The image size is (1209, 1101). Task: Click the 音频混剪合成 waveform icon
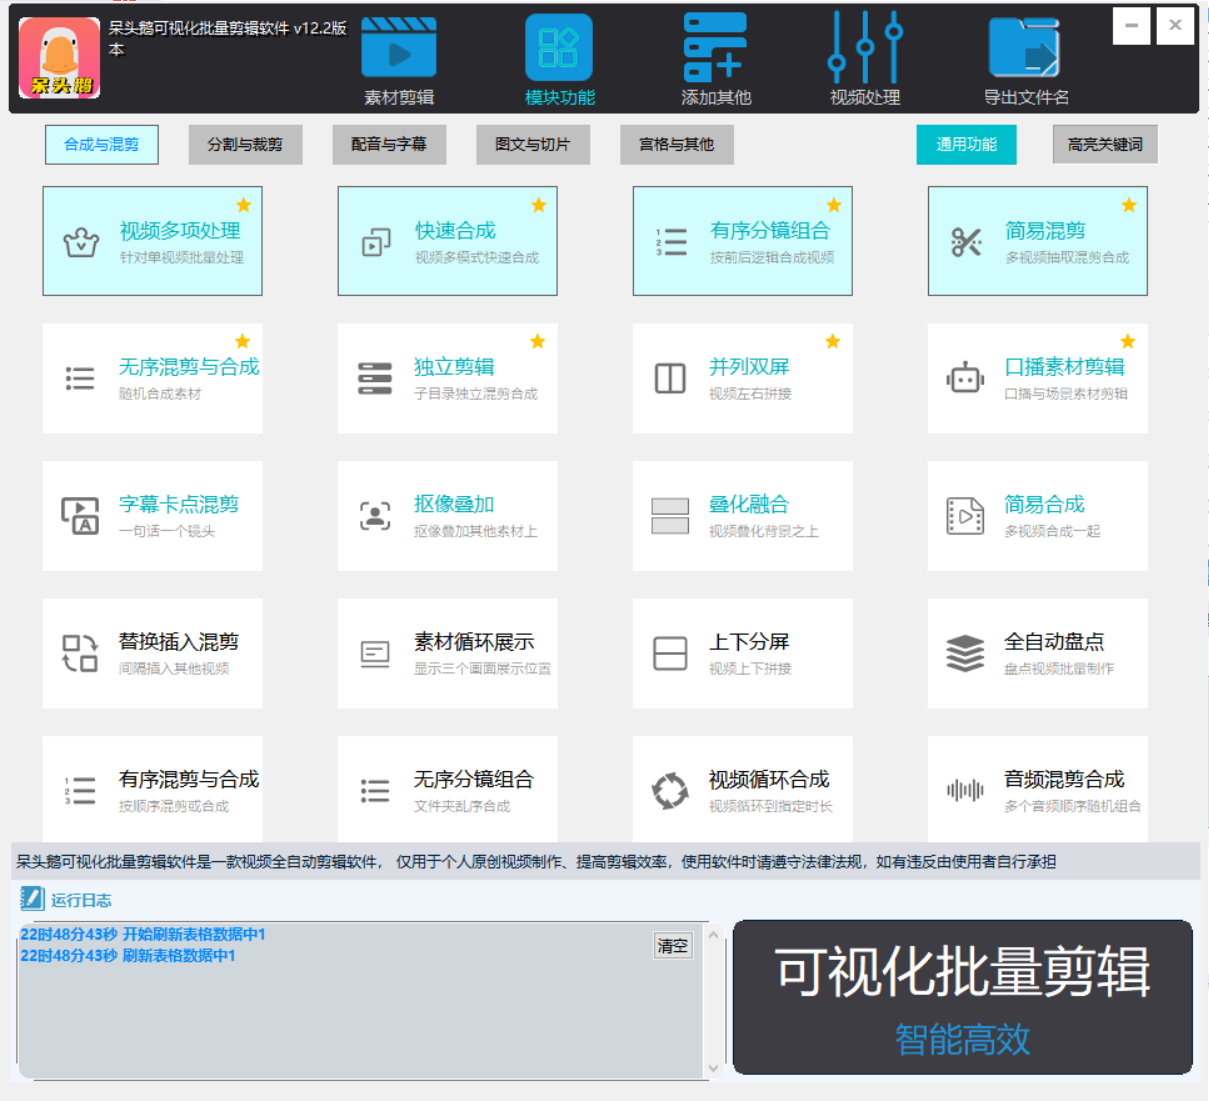point(964,790)
